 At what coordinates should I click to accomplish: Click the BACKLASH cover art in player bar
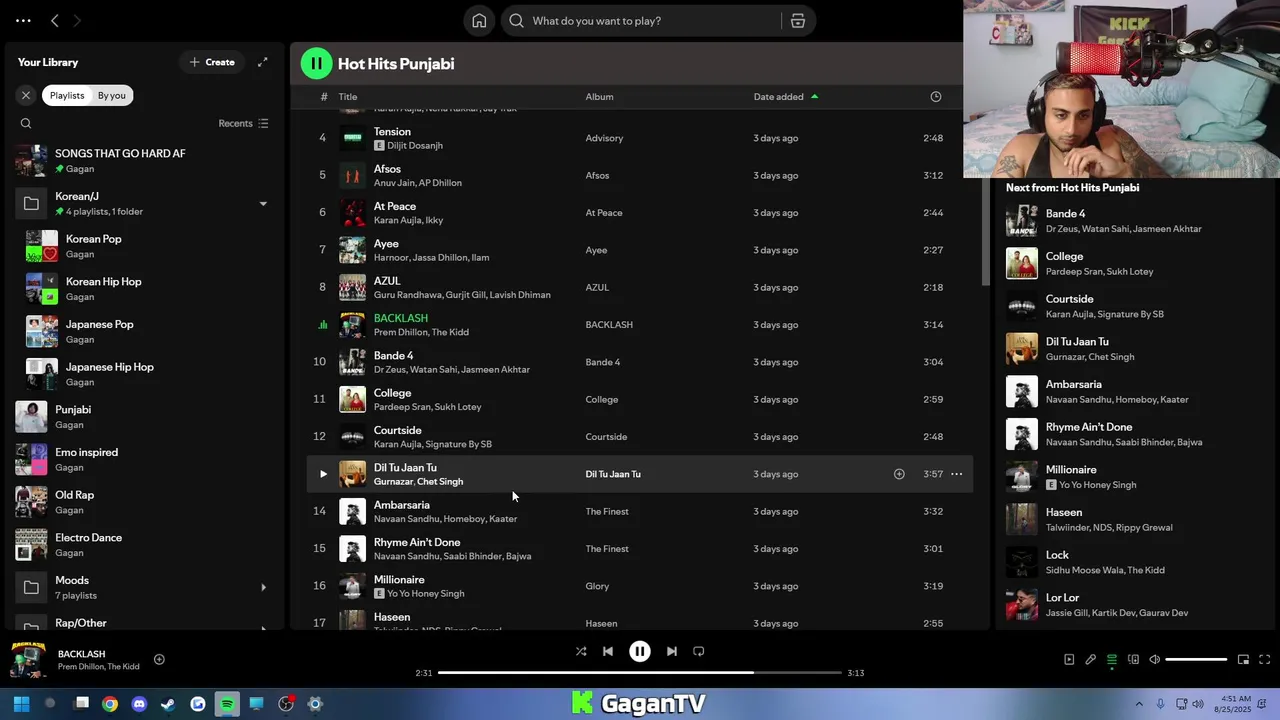[28, 660]
